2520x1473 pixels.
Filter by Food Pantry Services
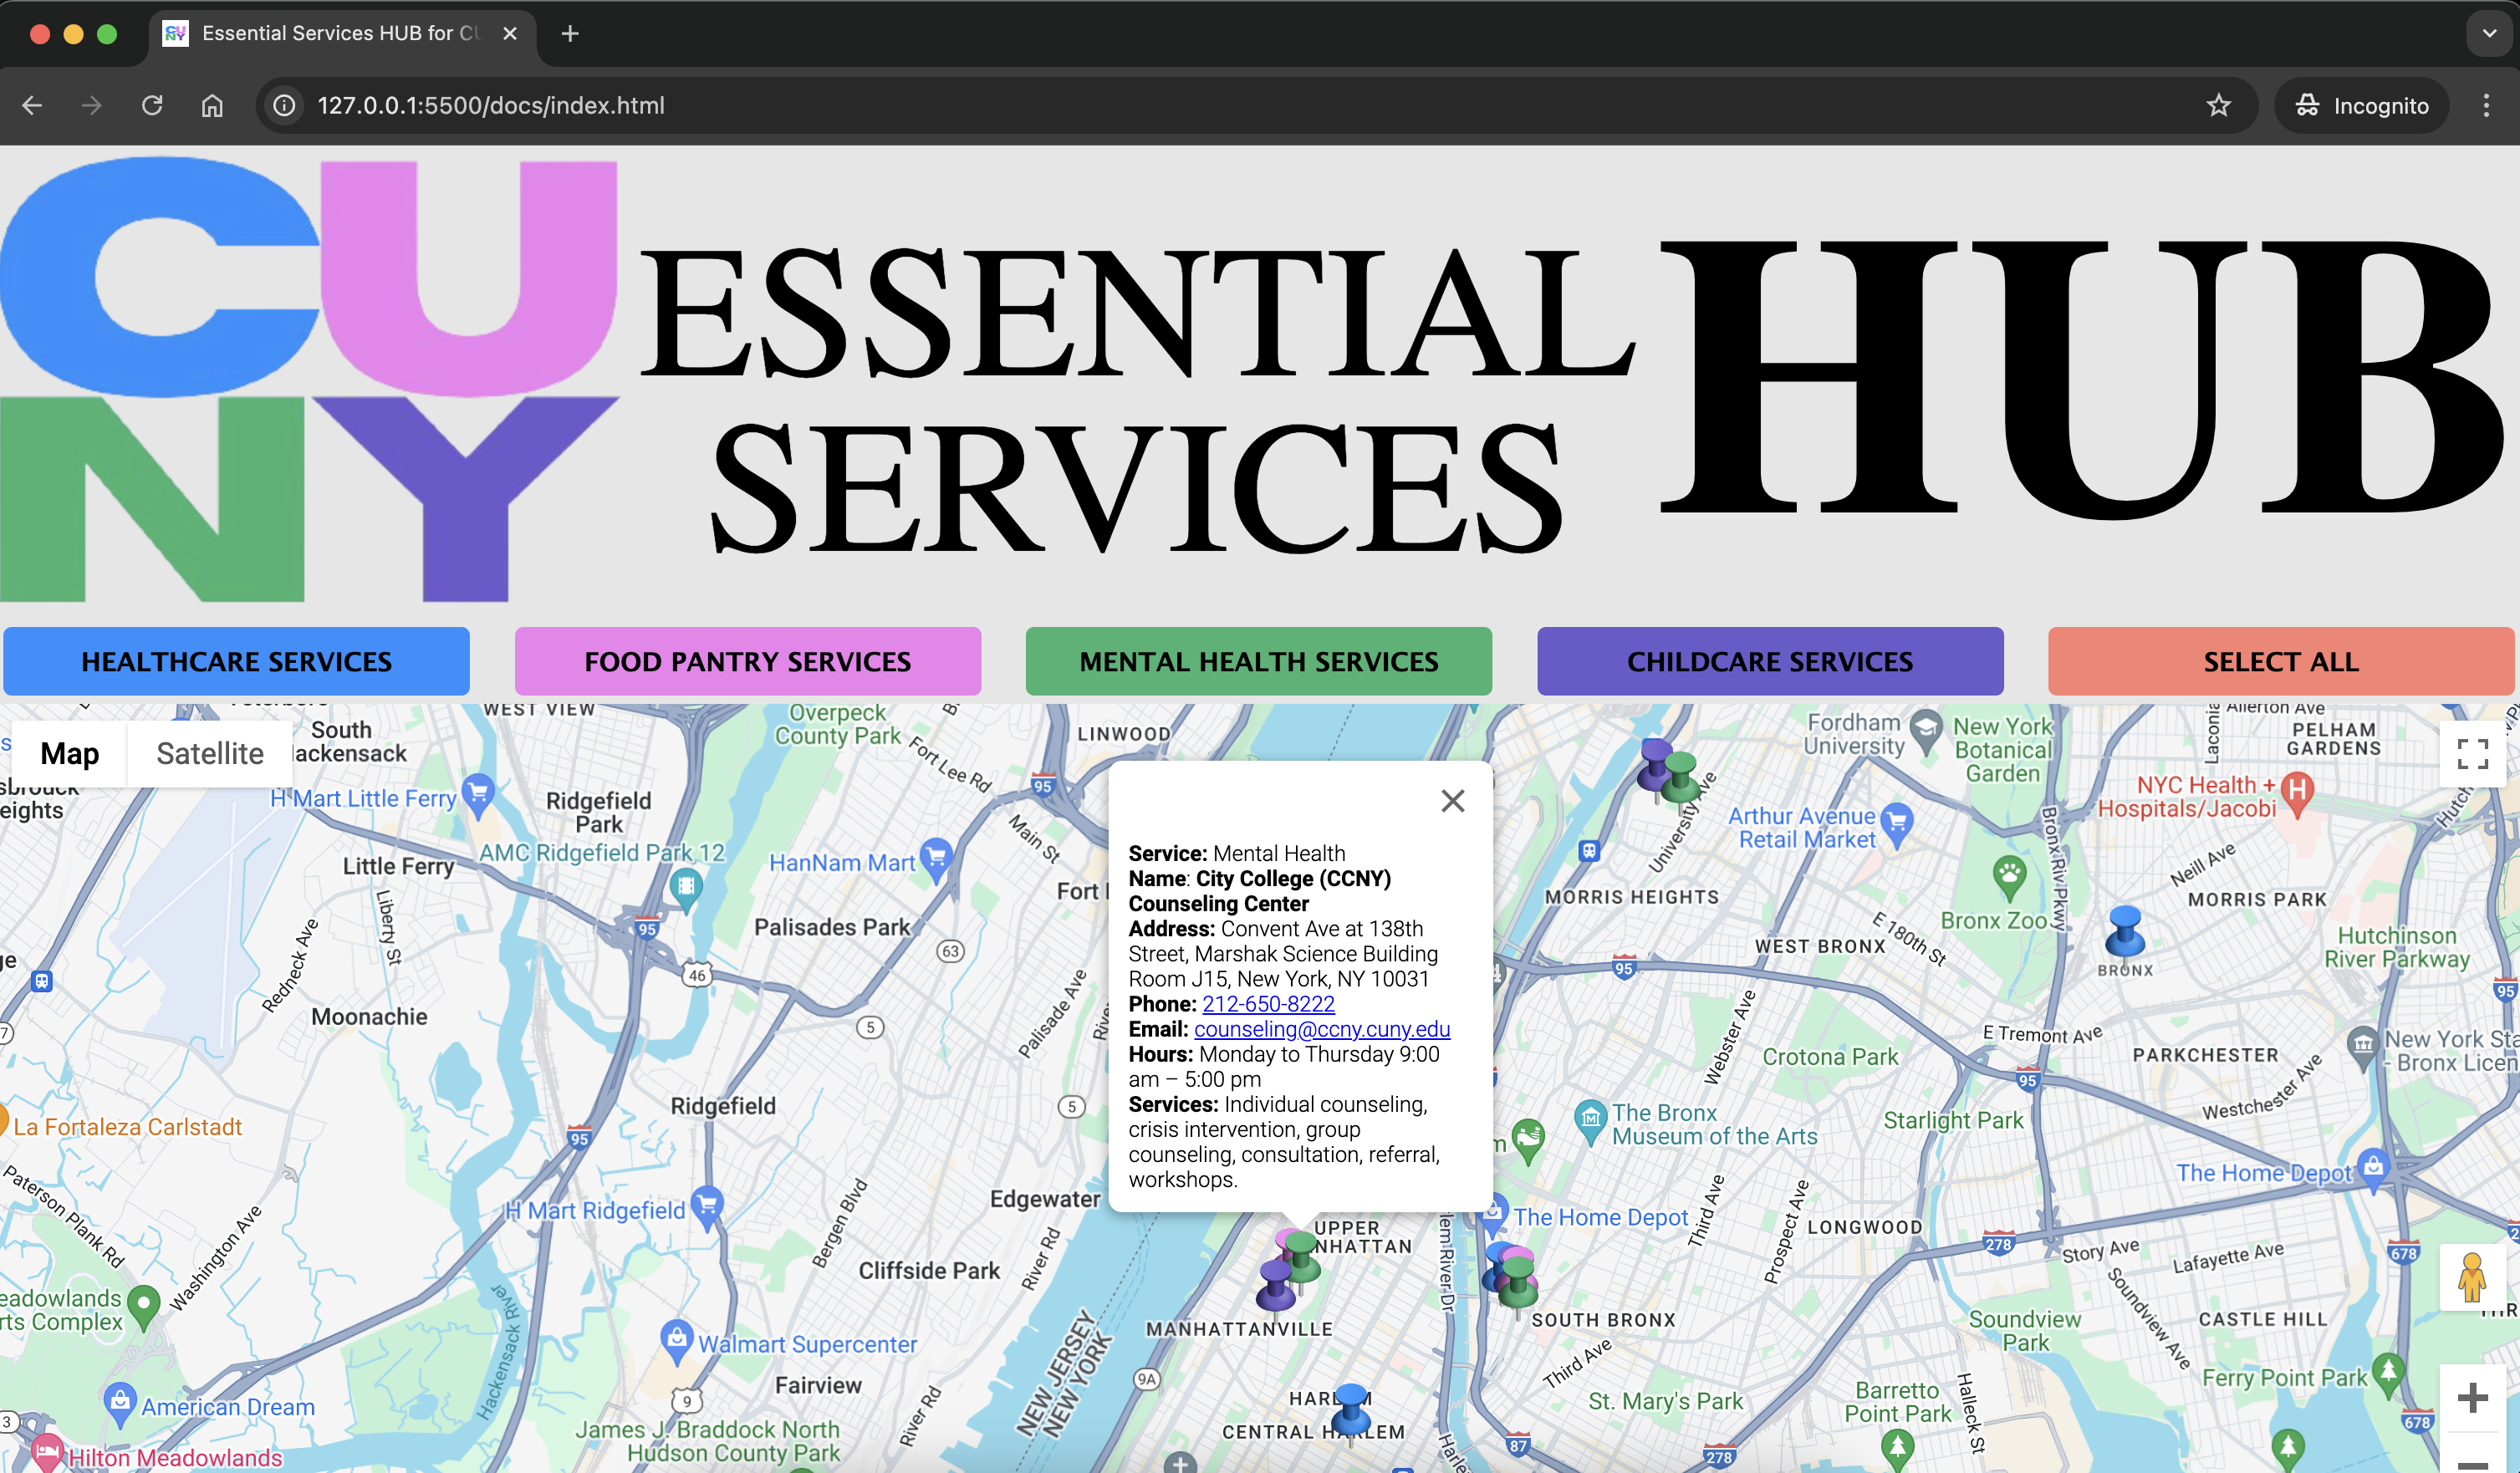tap(747, 661)
